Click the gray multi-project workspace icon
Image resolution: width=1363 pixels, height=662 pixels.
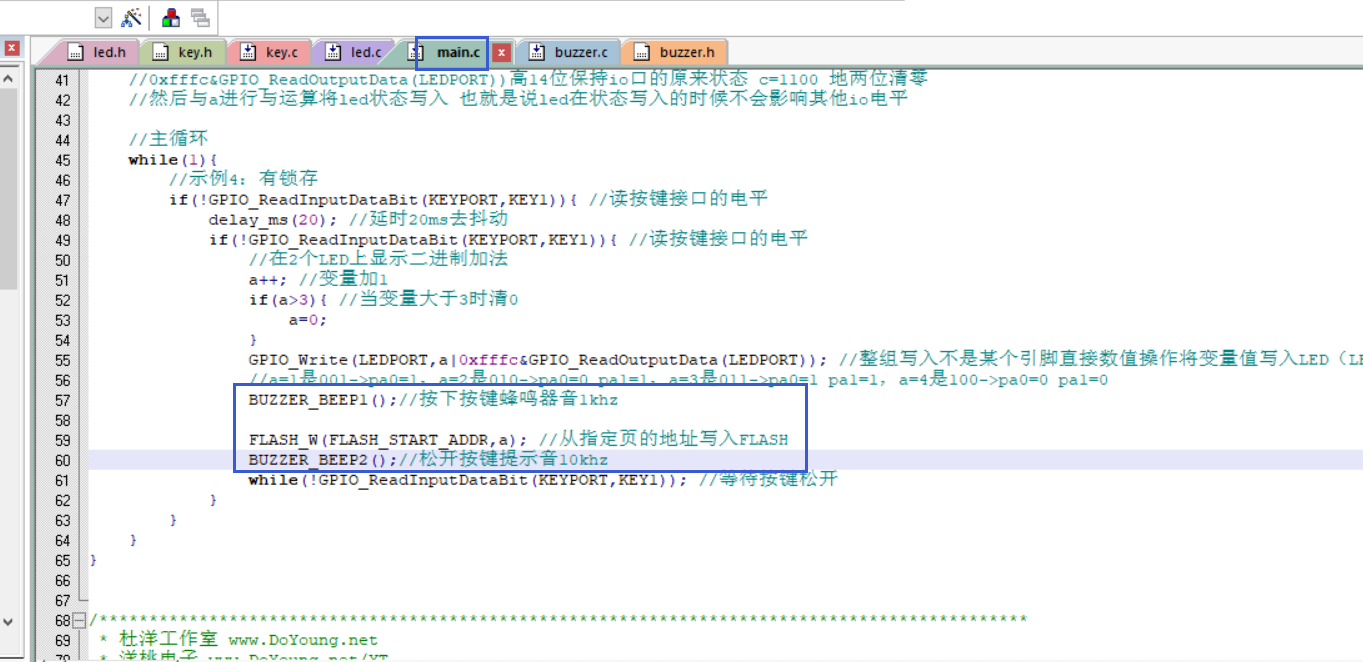[x=200, y=18]
